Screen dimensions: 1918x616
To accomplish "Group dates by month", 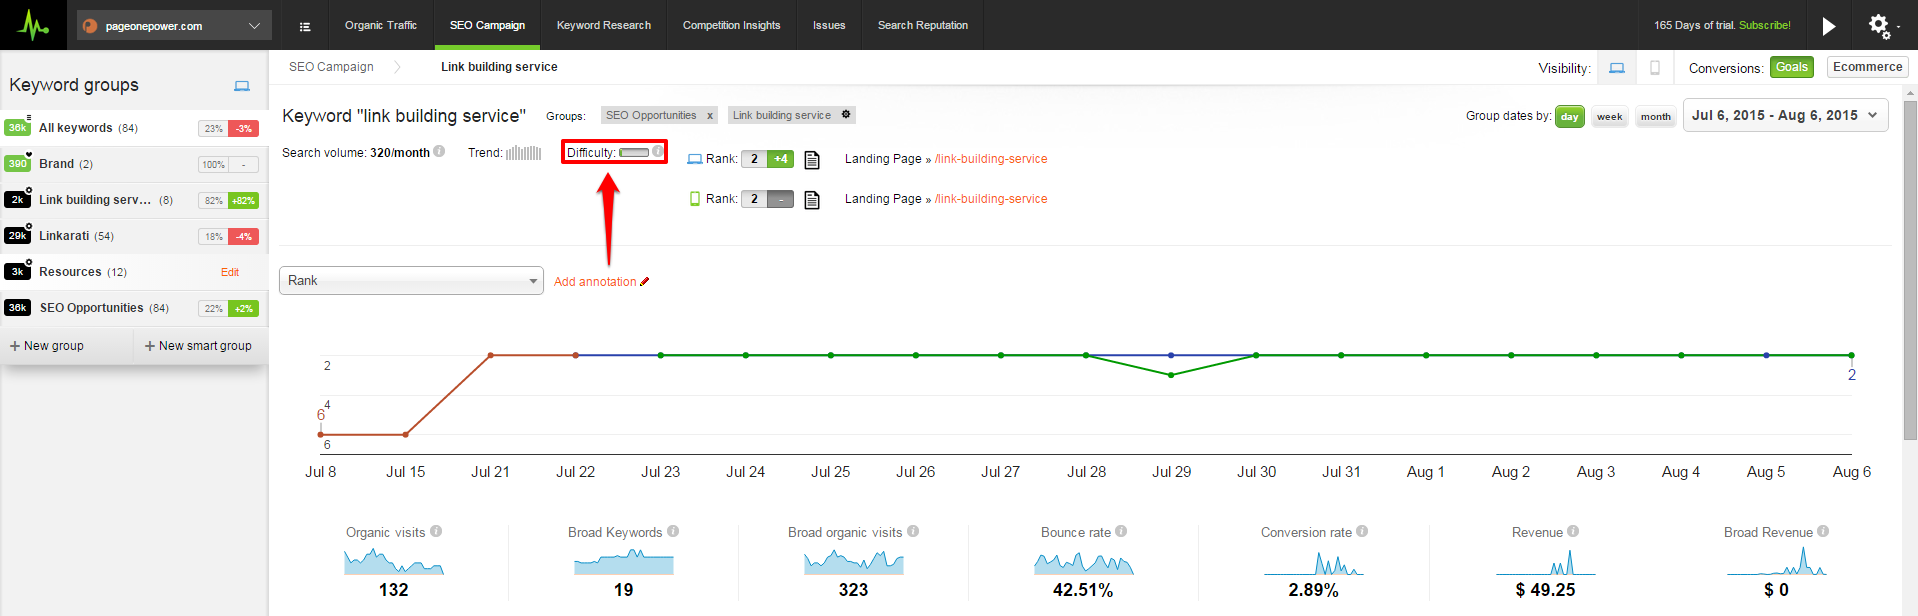I will coord(1655,117).
